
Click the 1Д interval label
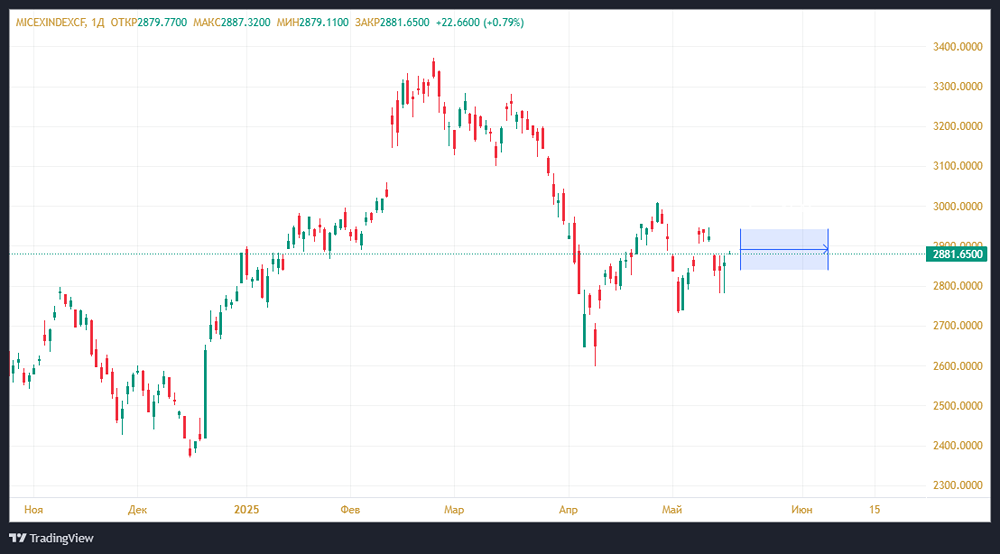[97, 22]
